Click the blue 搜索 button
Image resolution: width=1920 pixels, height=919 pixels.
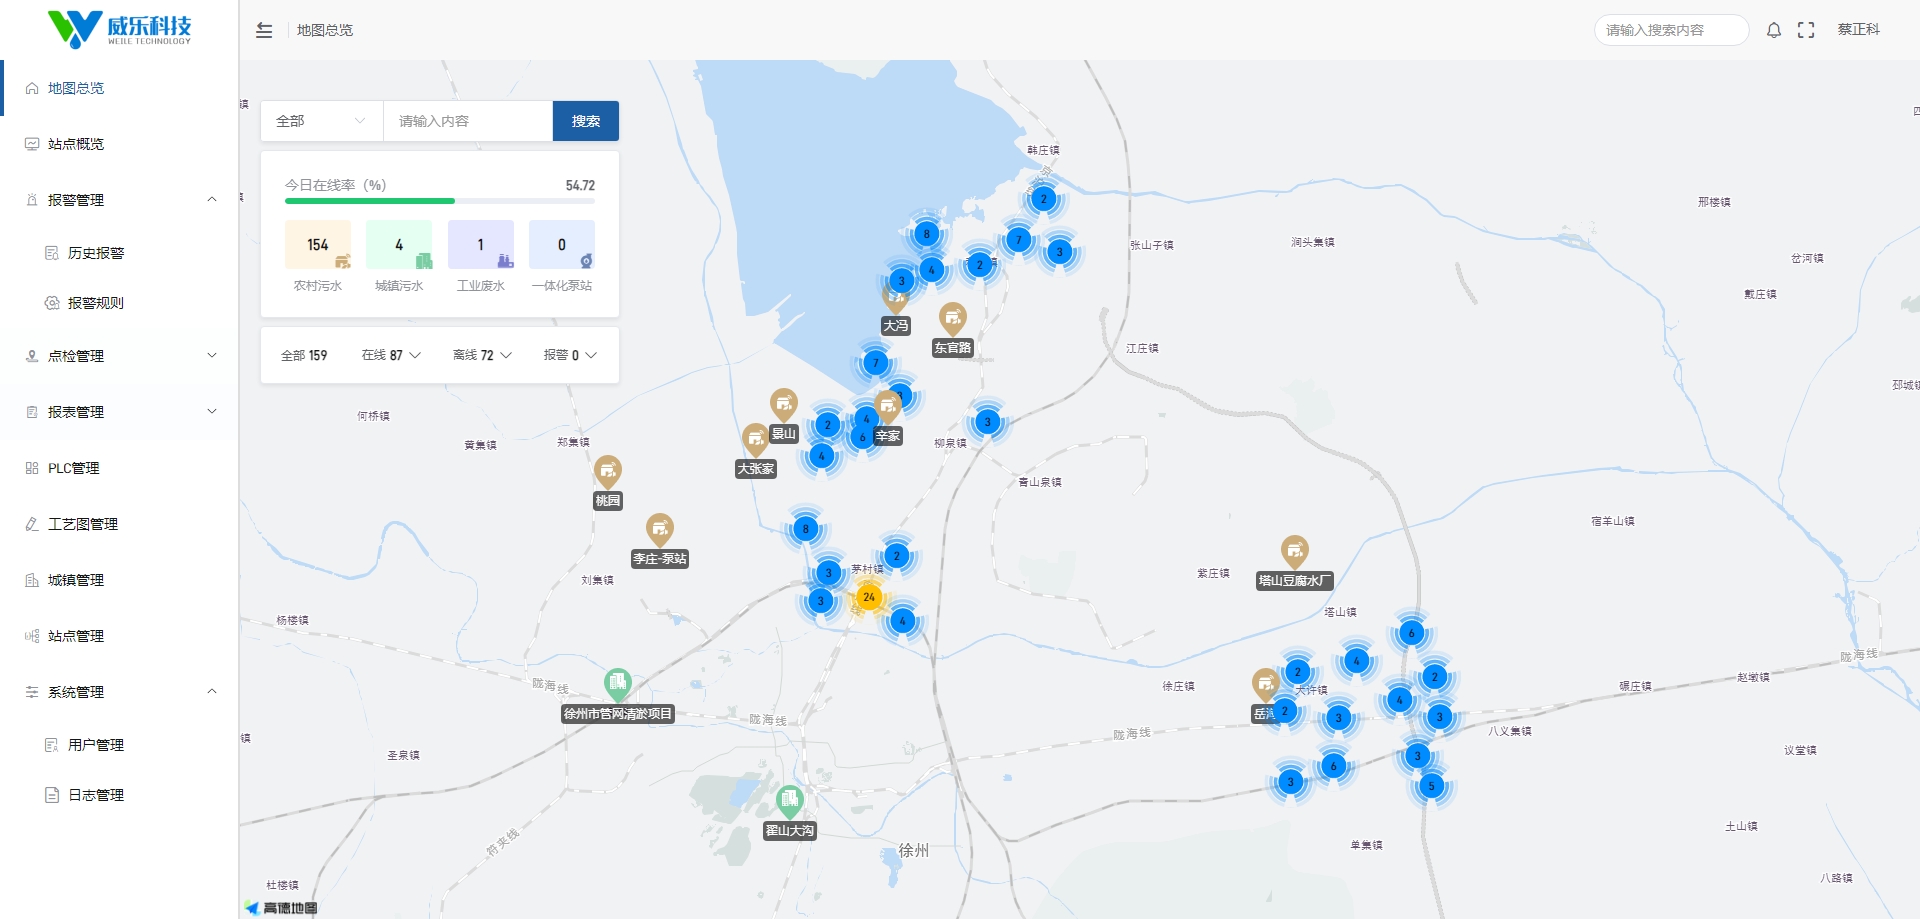(585, 121)
